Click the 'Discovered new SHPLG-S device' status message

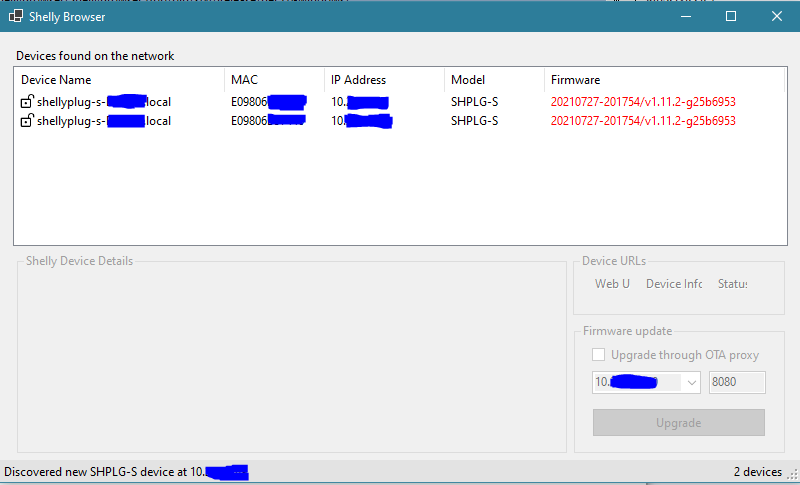(x=126, y=472)
